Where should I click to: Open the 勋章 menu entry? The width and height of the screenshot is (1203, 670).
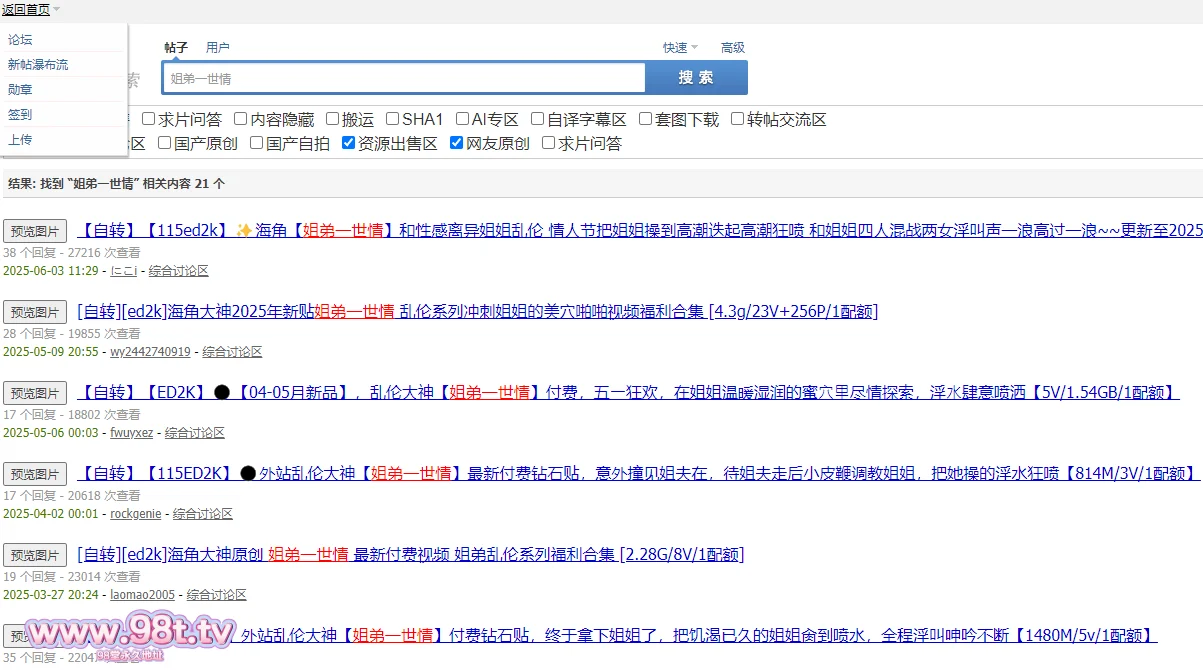(x=20, y=90)
